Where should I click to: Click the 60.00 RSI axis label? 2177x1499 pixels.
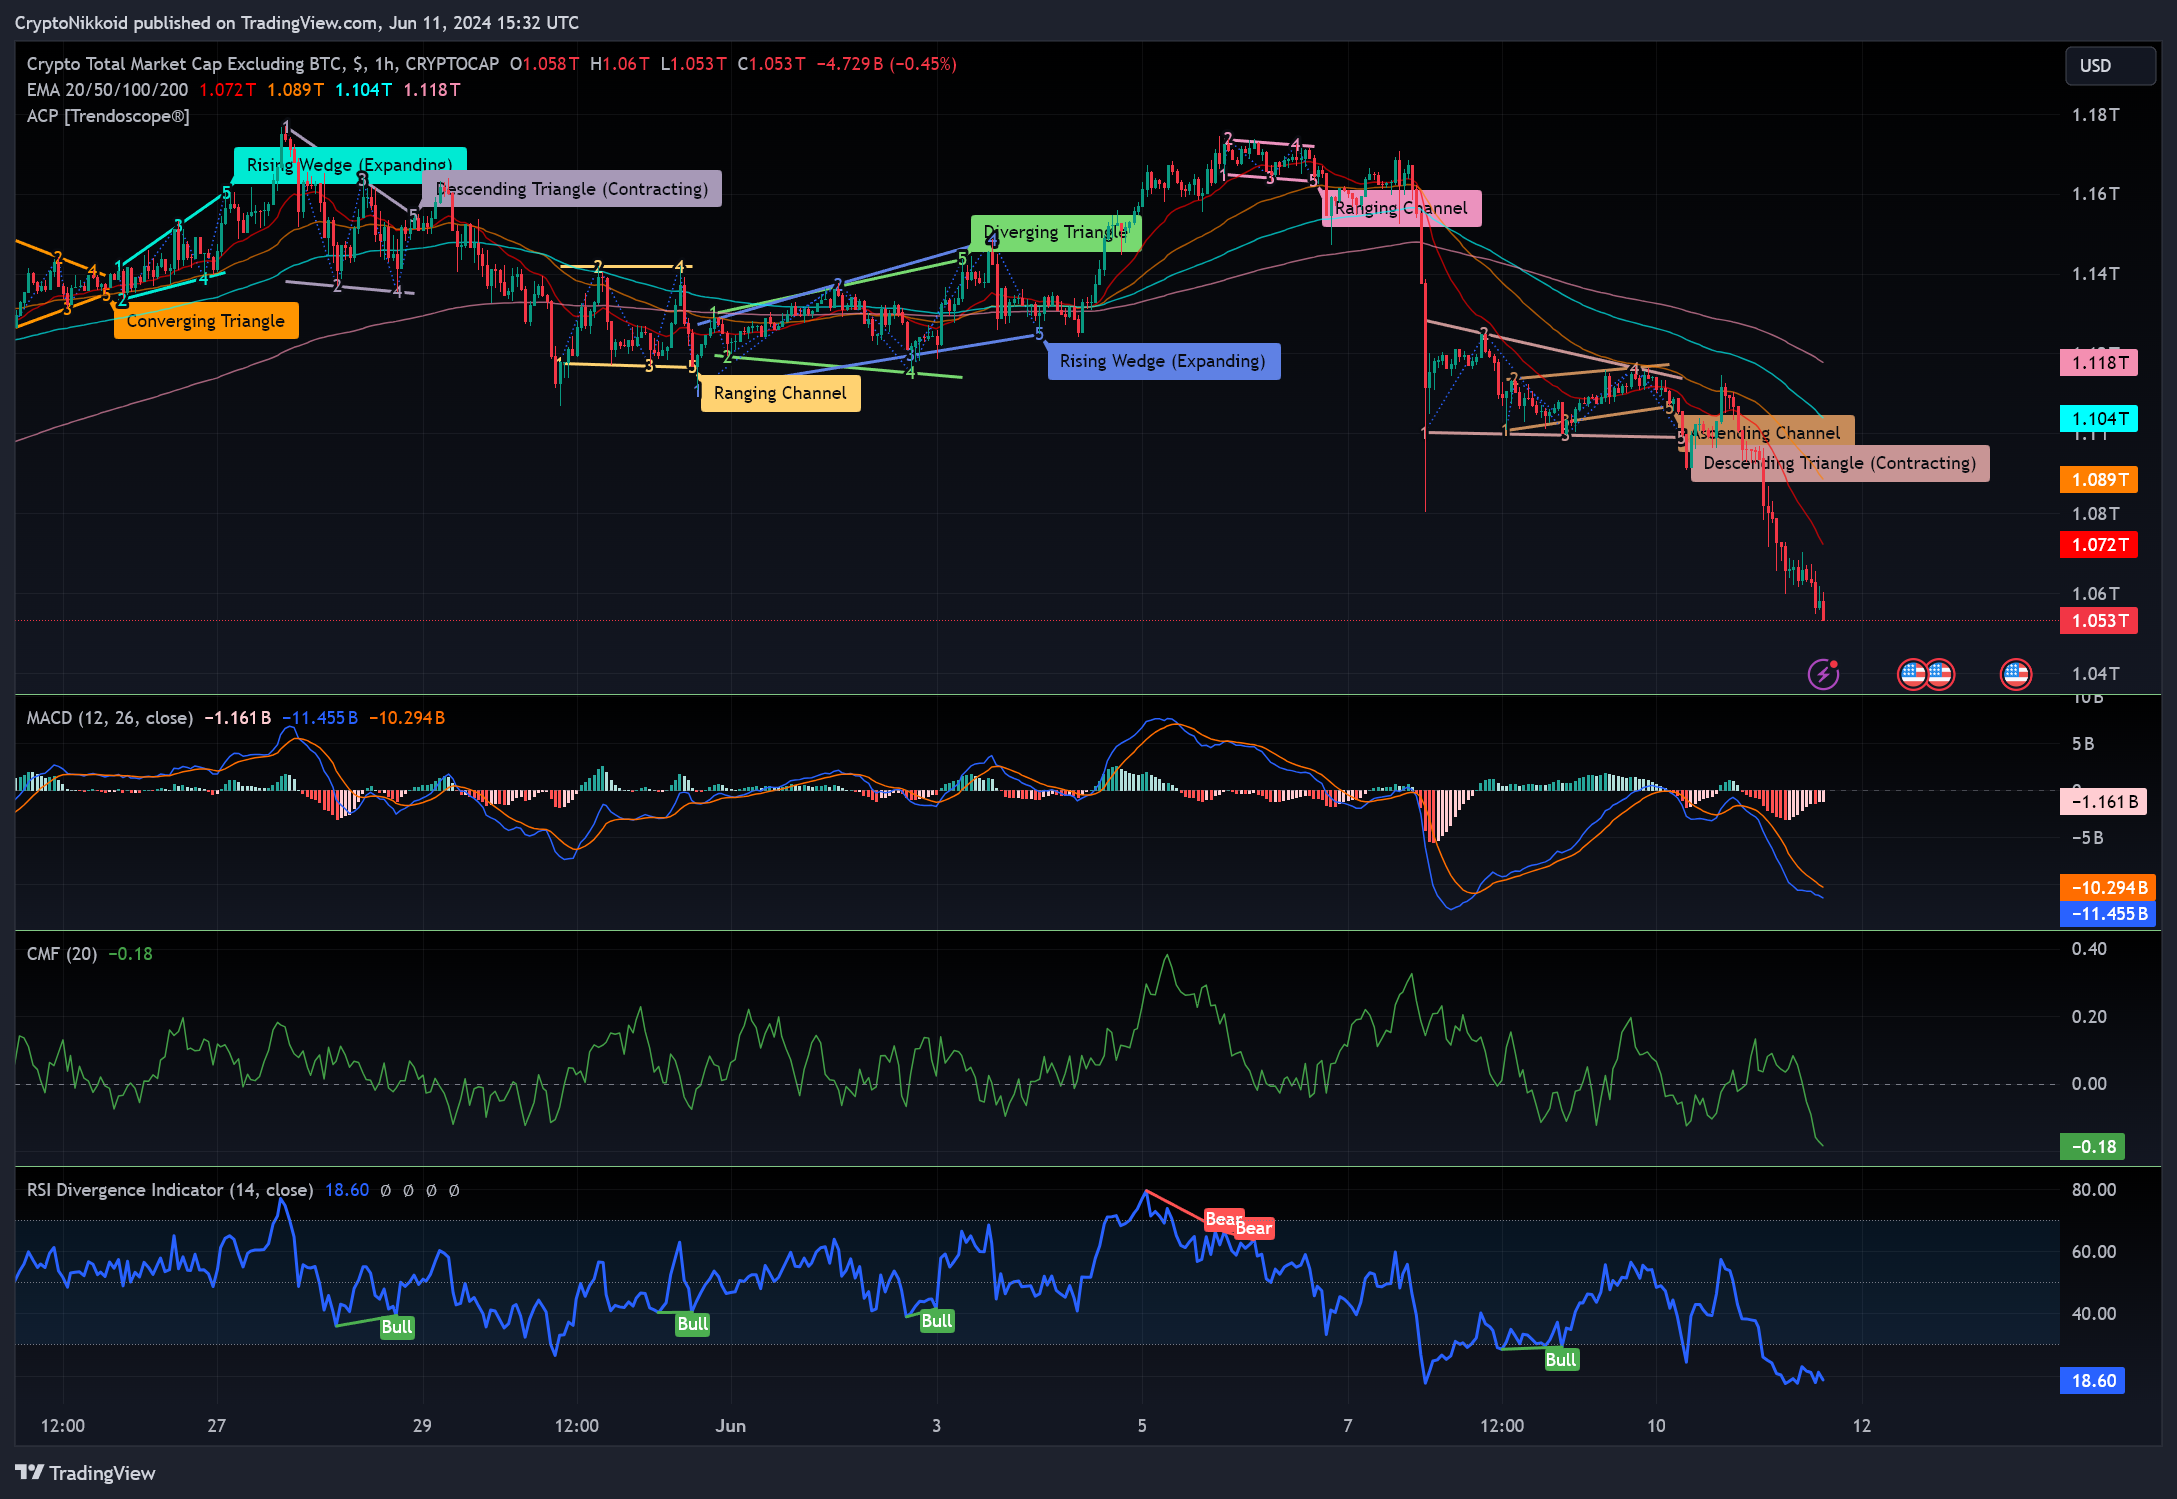tap(2093, 1252)
